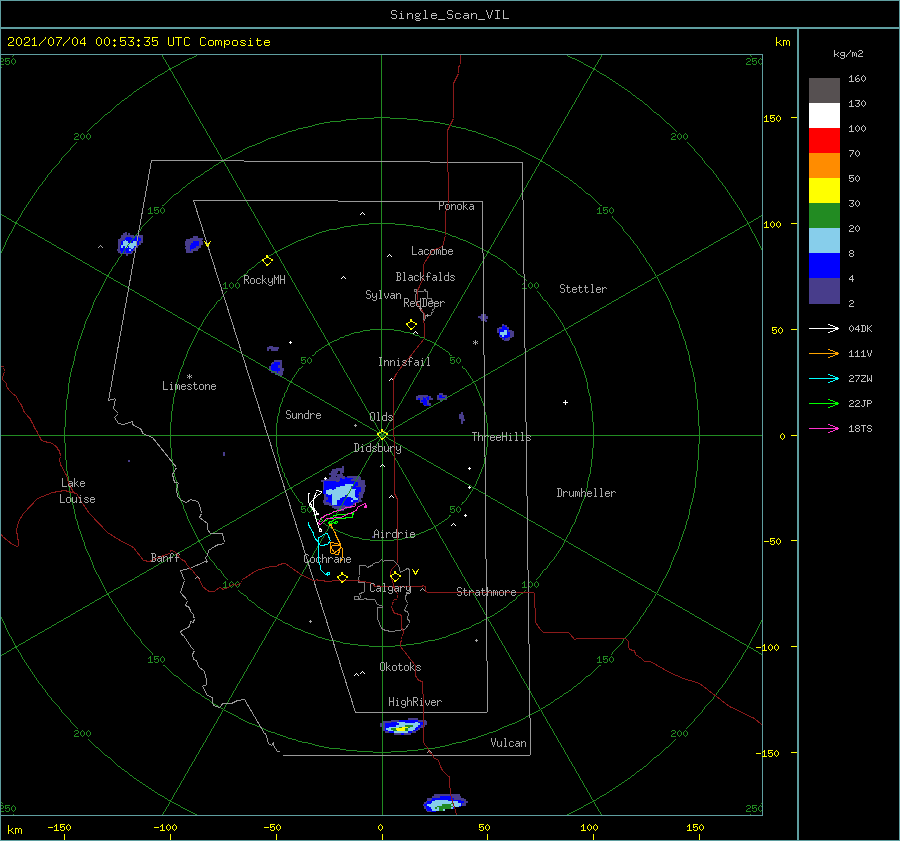Click the blue 4-8 legend swatch
The width and height of the screenshot is (900, 841).
824,265
